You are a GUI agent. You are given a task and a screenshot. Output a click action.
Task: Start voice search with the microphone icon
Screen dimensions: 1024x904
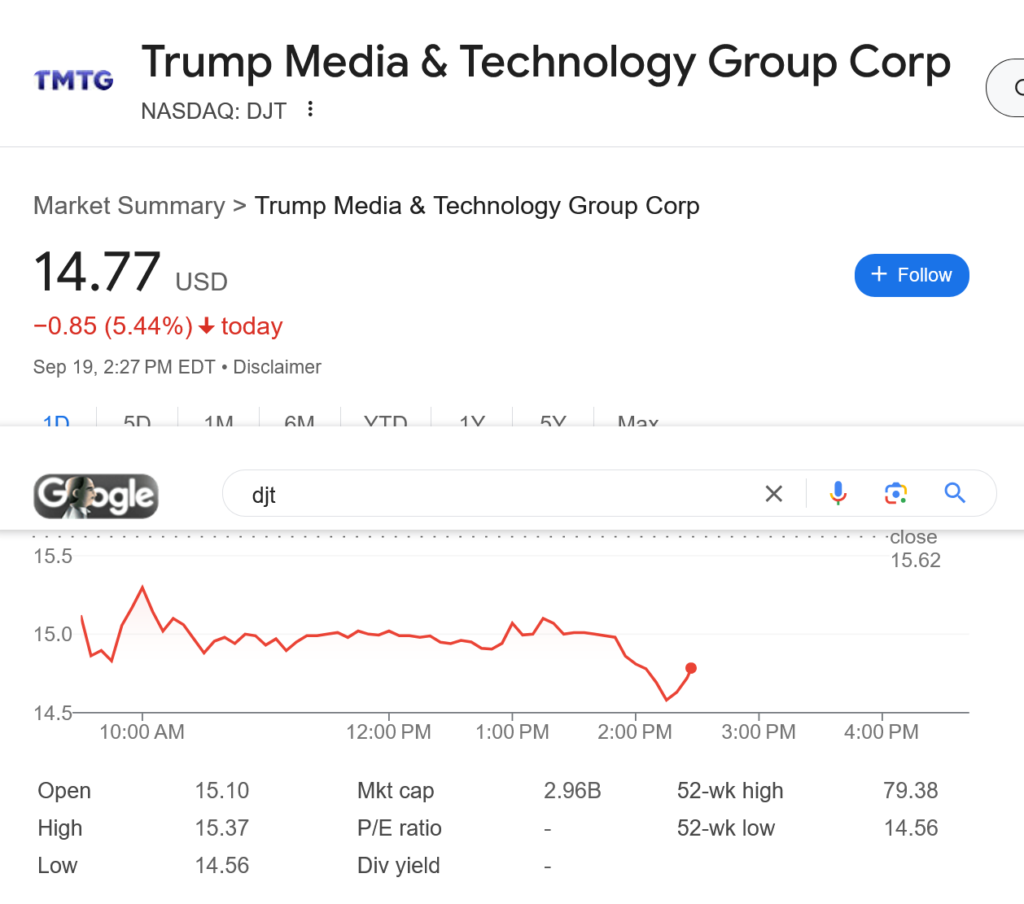[x=838, y=493]
